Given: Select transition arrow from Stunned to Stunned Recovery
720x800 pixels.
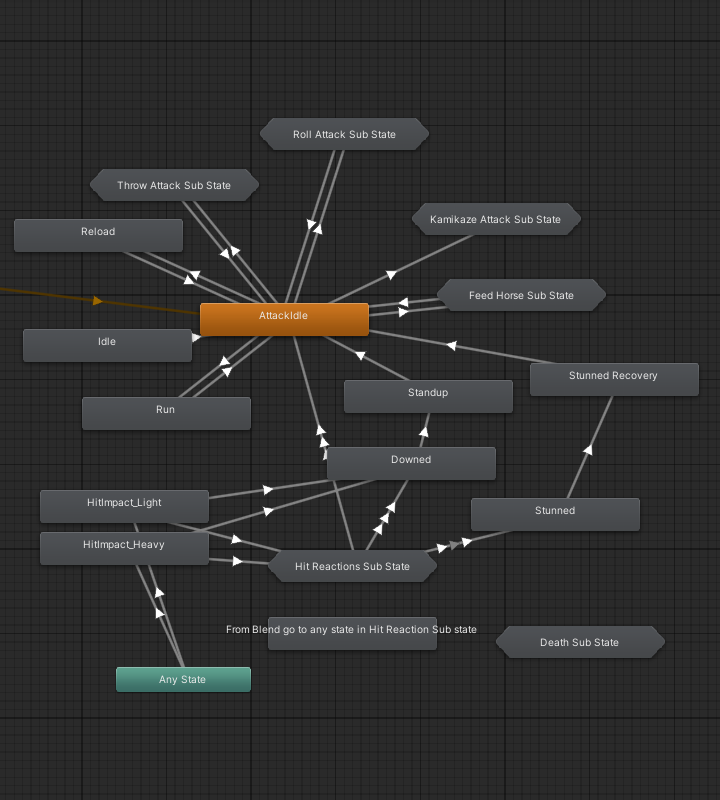Looking at the screenshot, I should point(588,450).
